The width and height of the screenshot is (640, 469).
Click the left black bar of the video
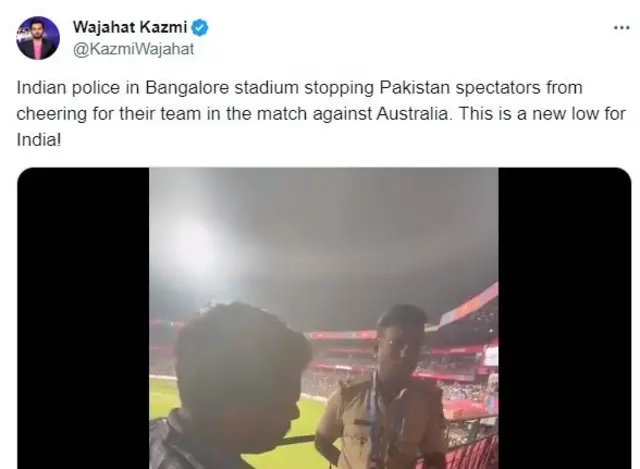pos(83,318)
